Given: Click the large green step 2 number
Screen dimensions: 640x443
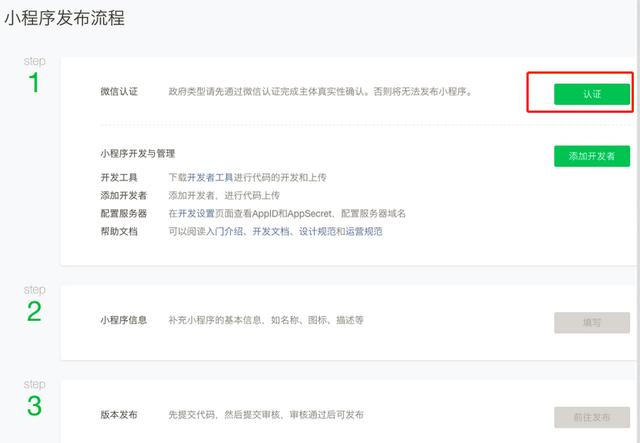Looking at the screenshot, I should (34, 312).
